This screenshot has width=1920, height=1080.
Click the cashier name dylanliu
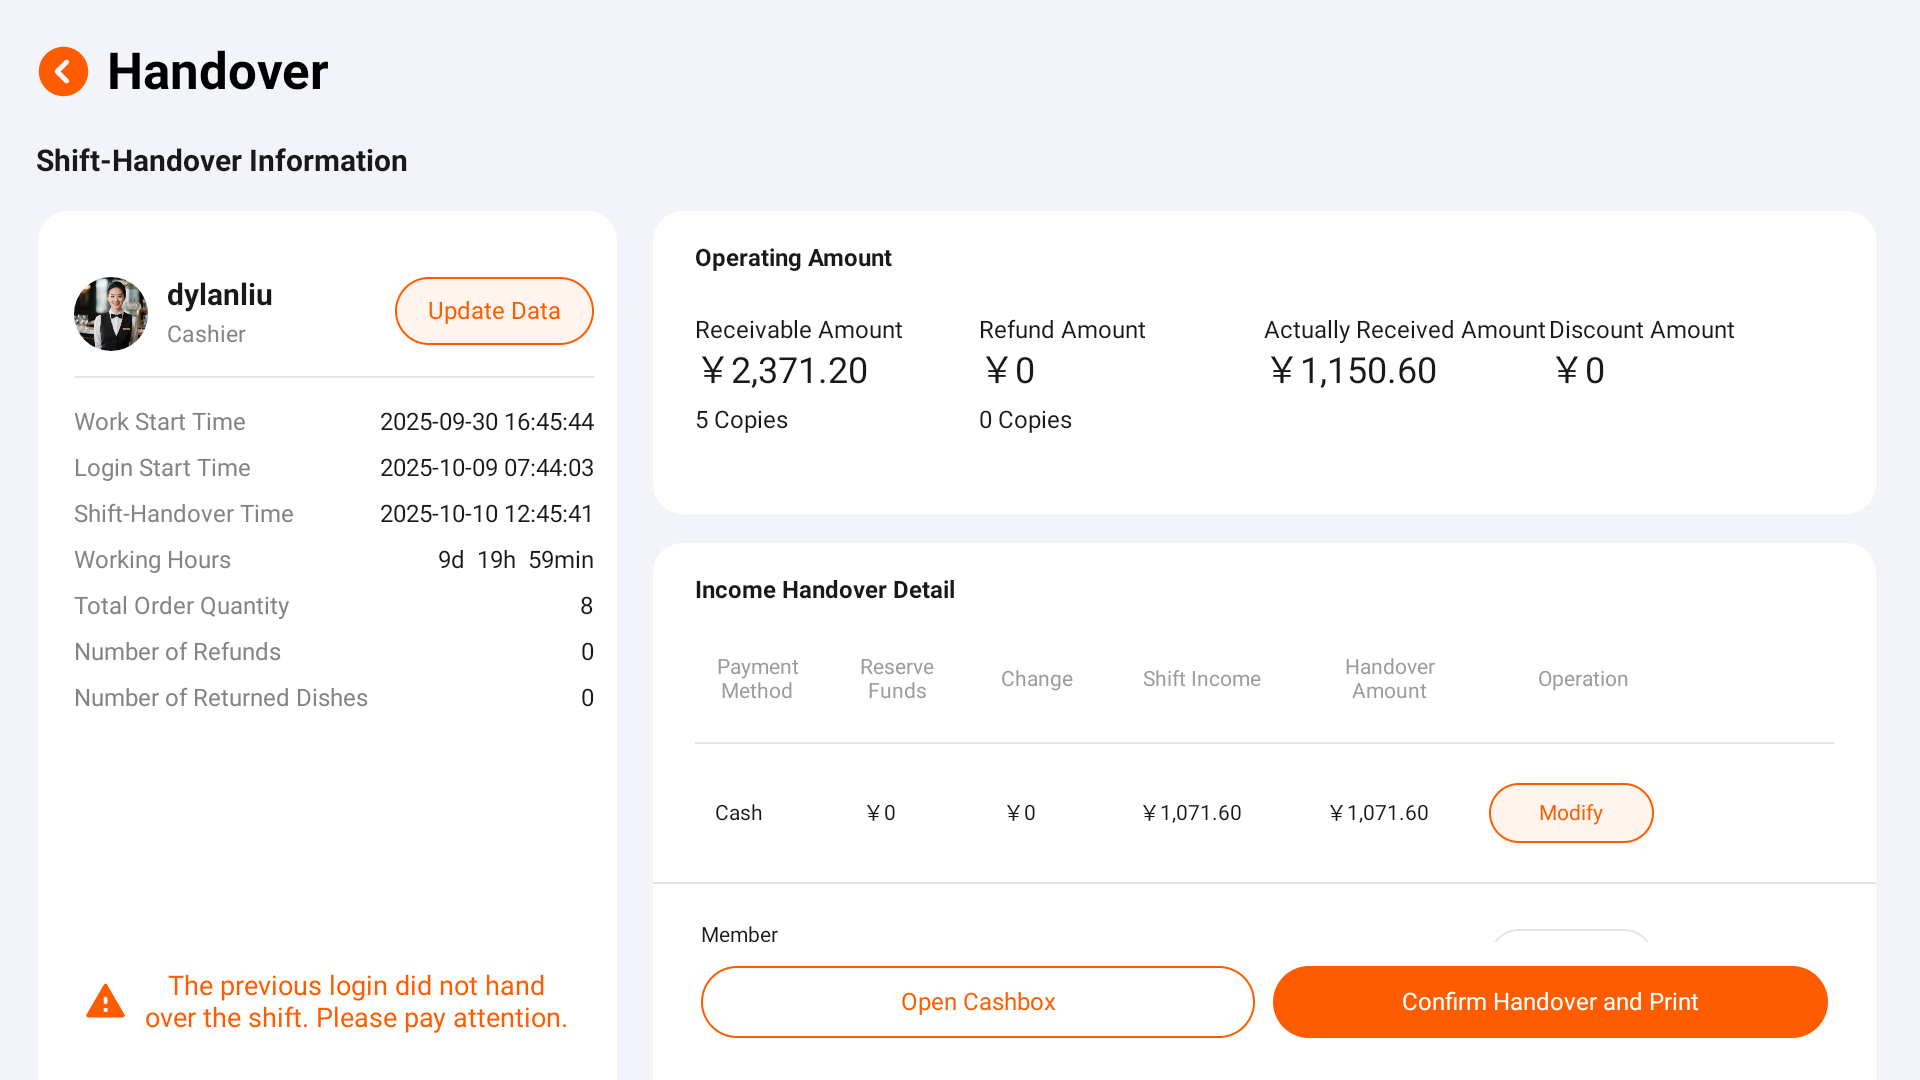pyautogui.click(x=219, y=295)
